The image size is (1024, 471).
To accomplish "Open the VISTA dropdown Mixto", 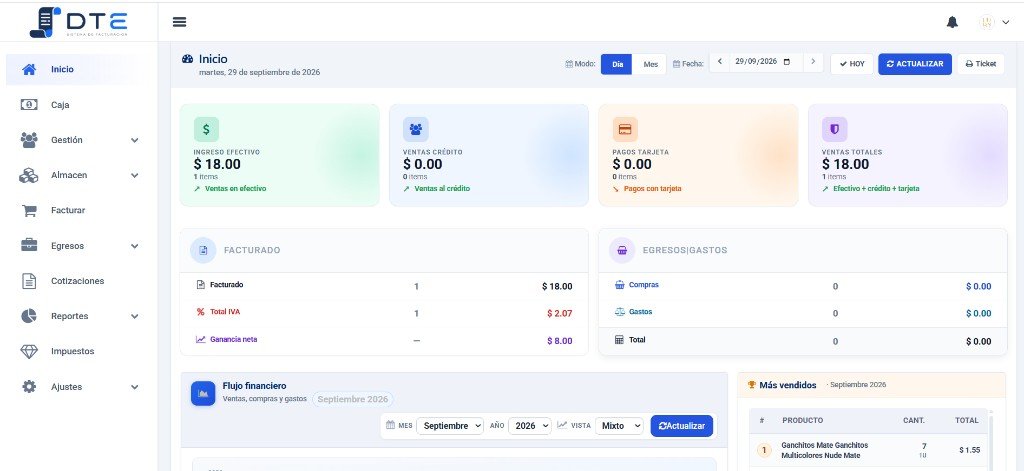I will 619,426.
